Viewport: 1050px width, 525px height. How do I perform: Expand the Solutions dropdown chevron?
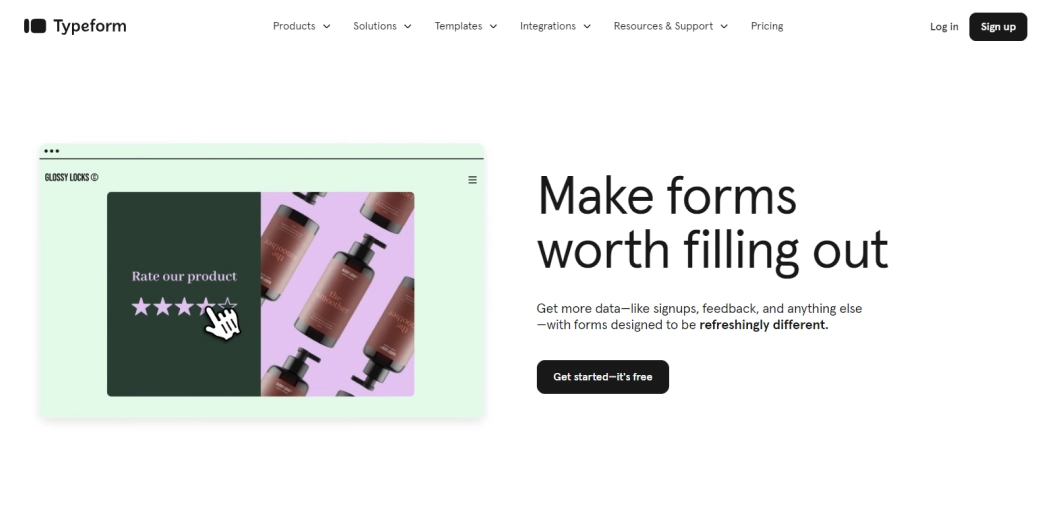pyautogui.click(x=408, y=26)
